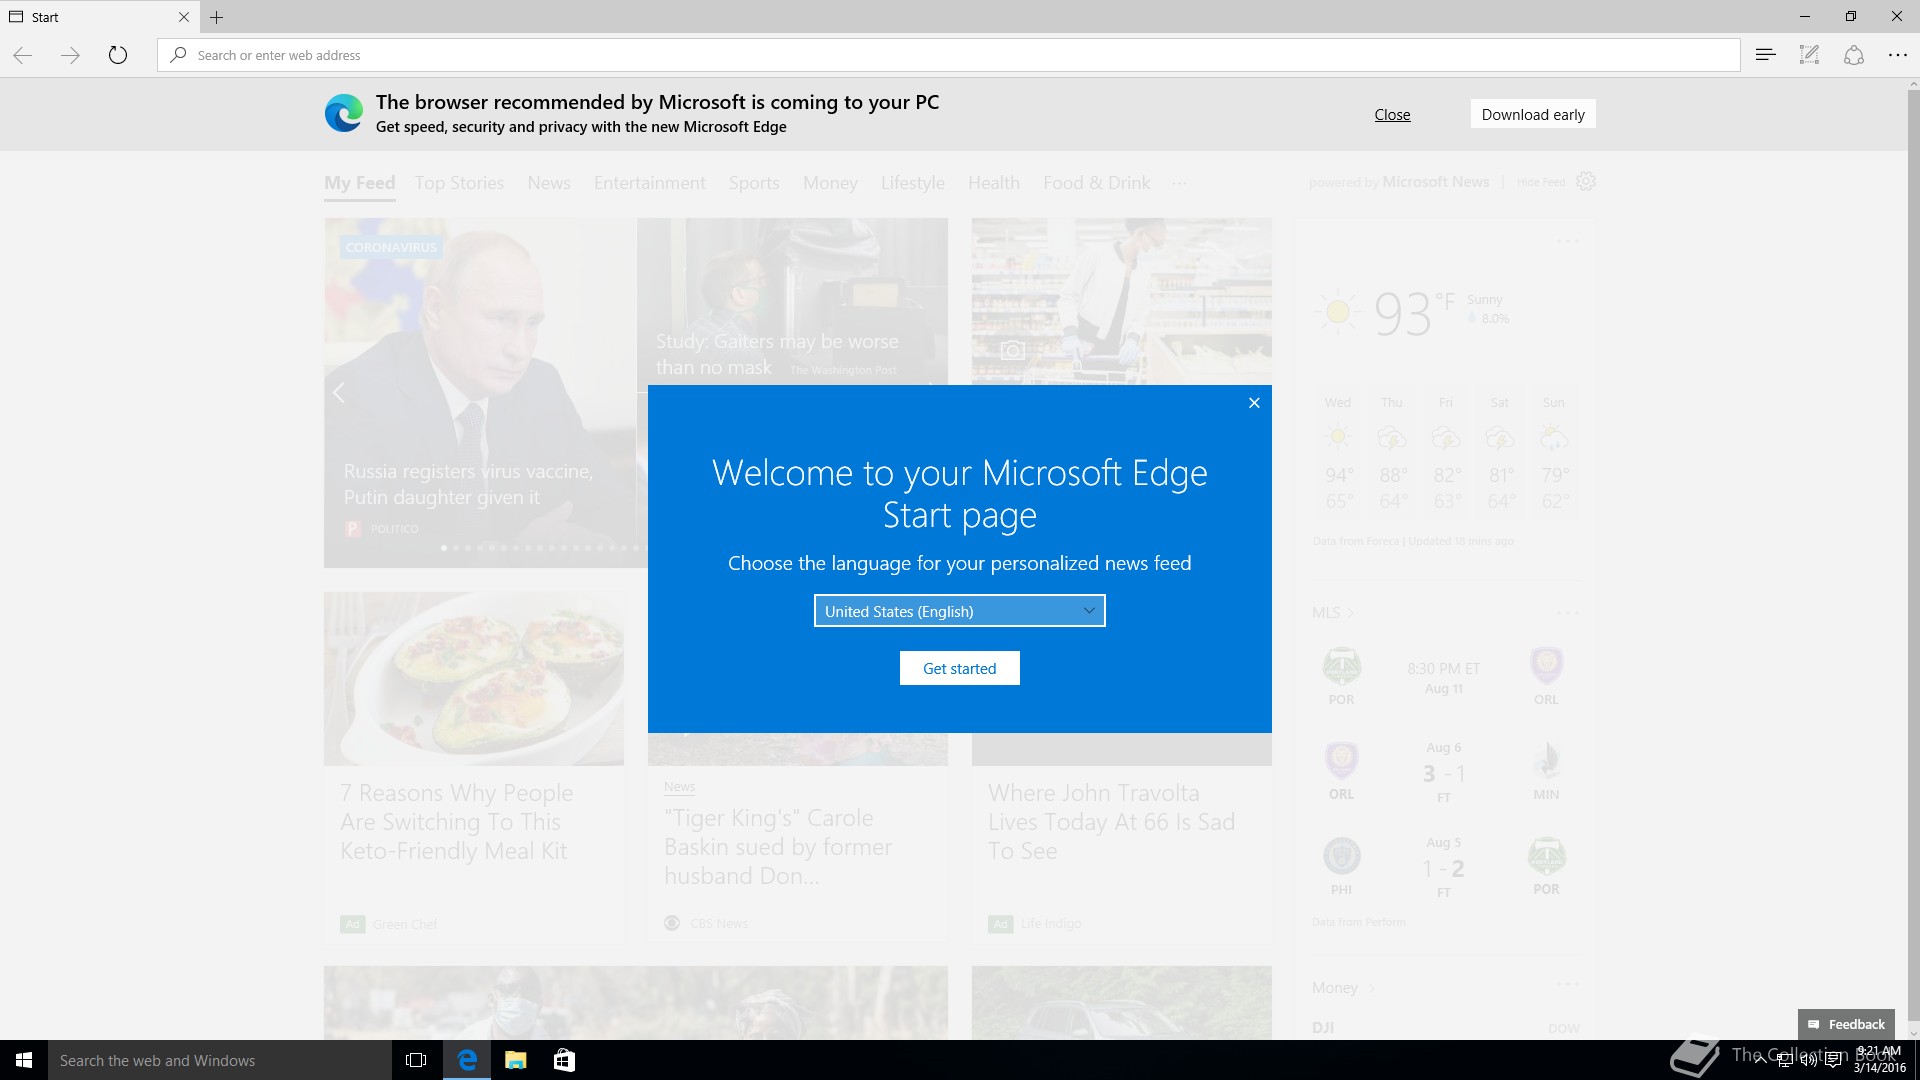This screenshot has height=1080, width=1920.
Task: Select the Sports feed tab
Action: pos(753,183)
